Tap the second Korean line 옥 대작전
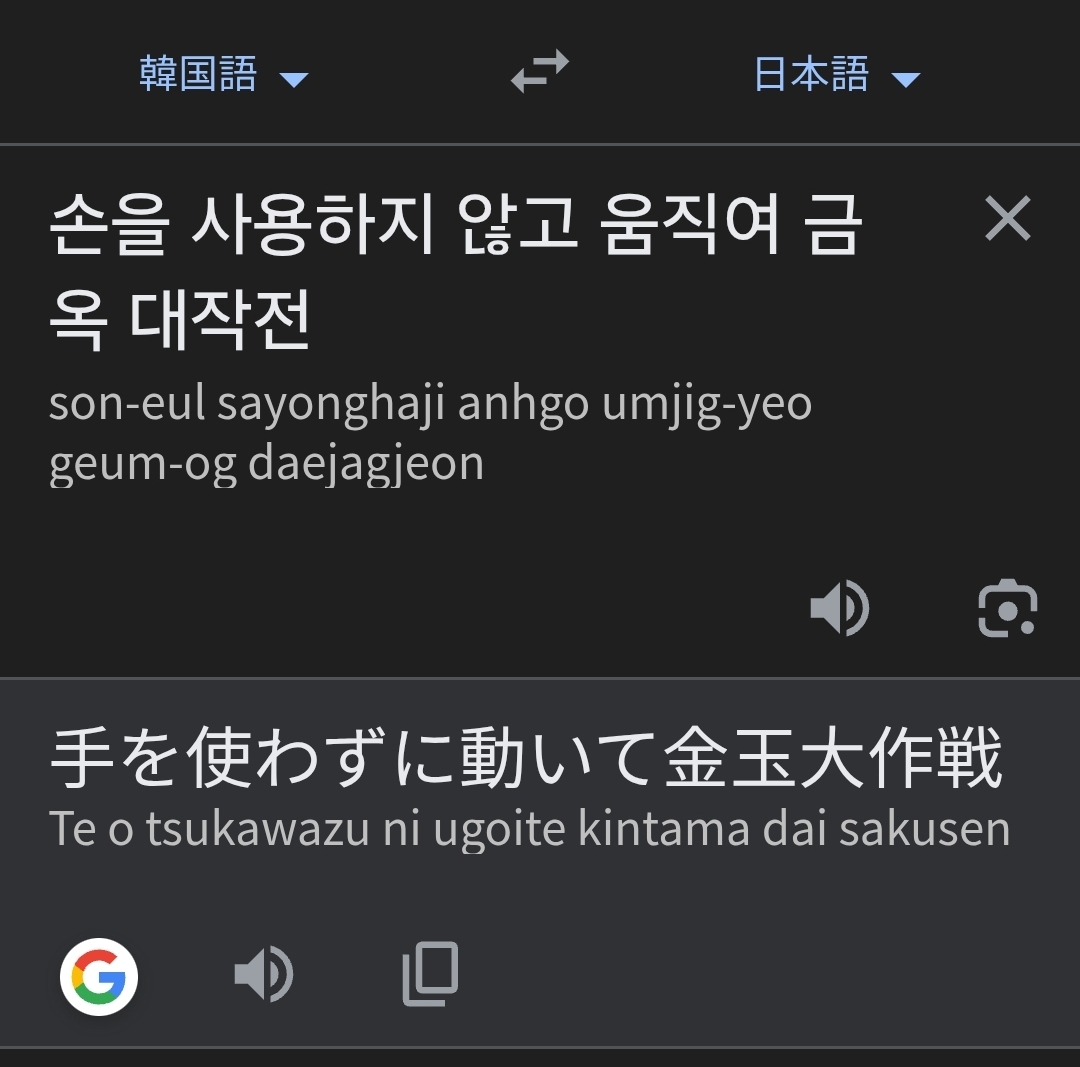This screenshot has height=1067, width=1080. 180,320
